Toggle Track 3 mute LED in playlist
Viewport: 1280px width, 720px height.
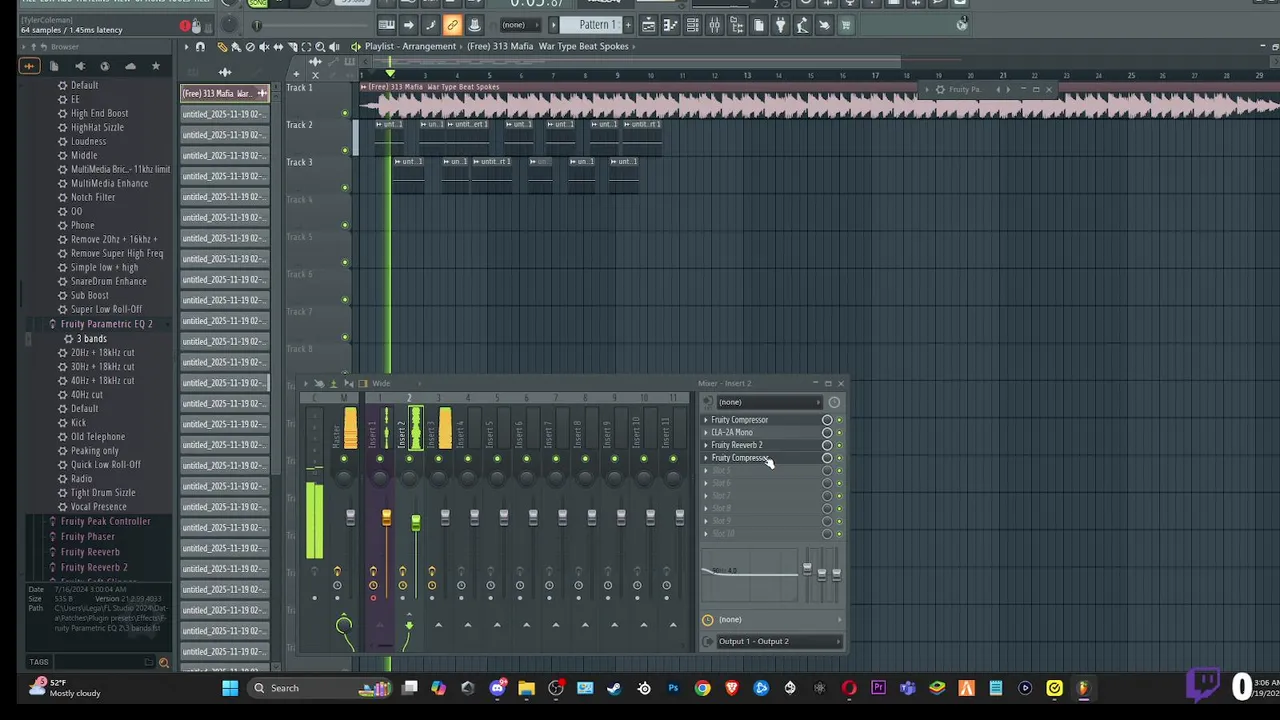click(345, 187)
